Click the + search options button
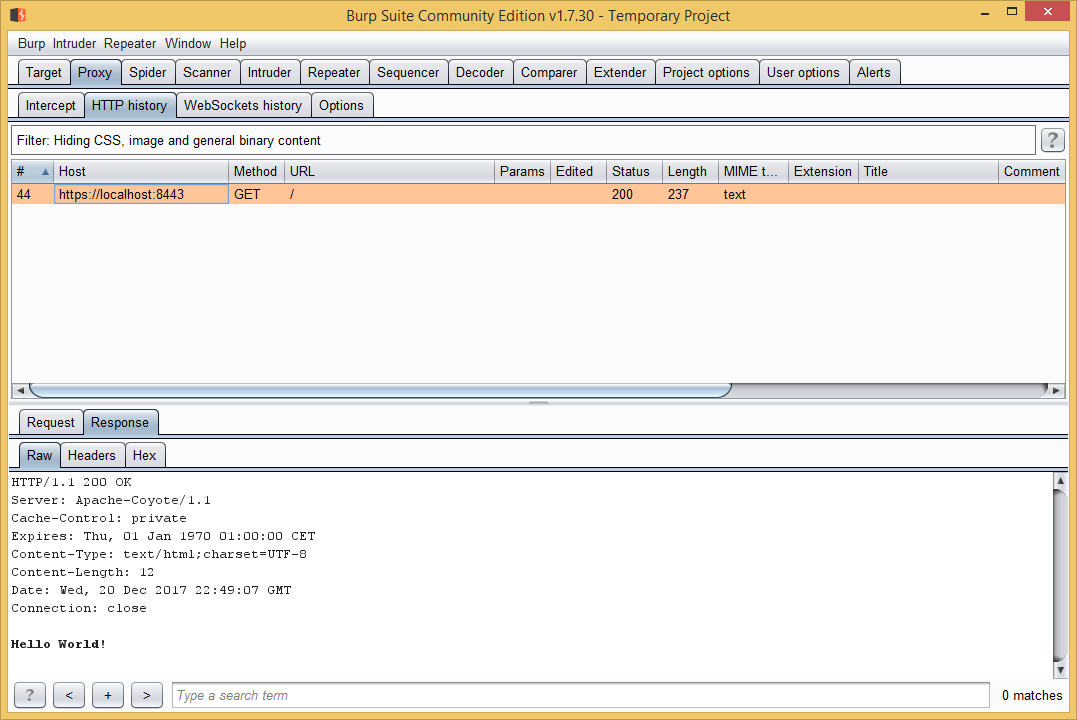1077x720 pixels. tap(108, 695)
